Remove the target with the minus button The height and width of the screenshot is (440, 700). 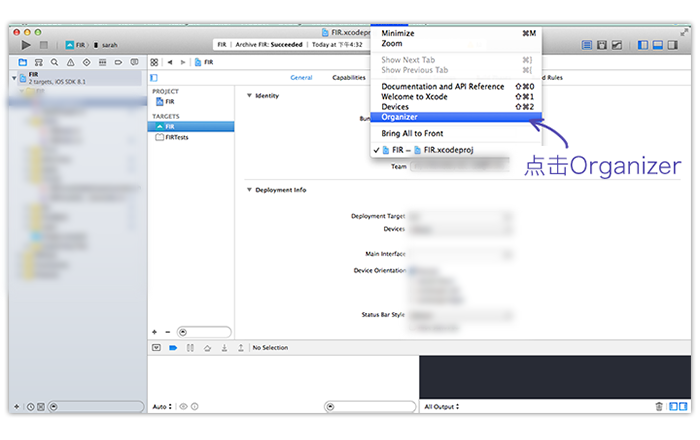click(168, 332)
